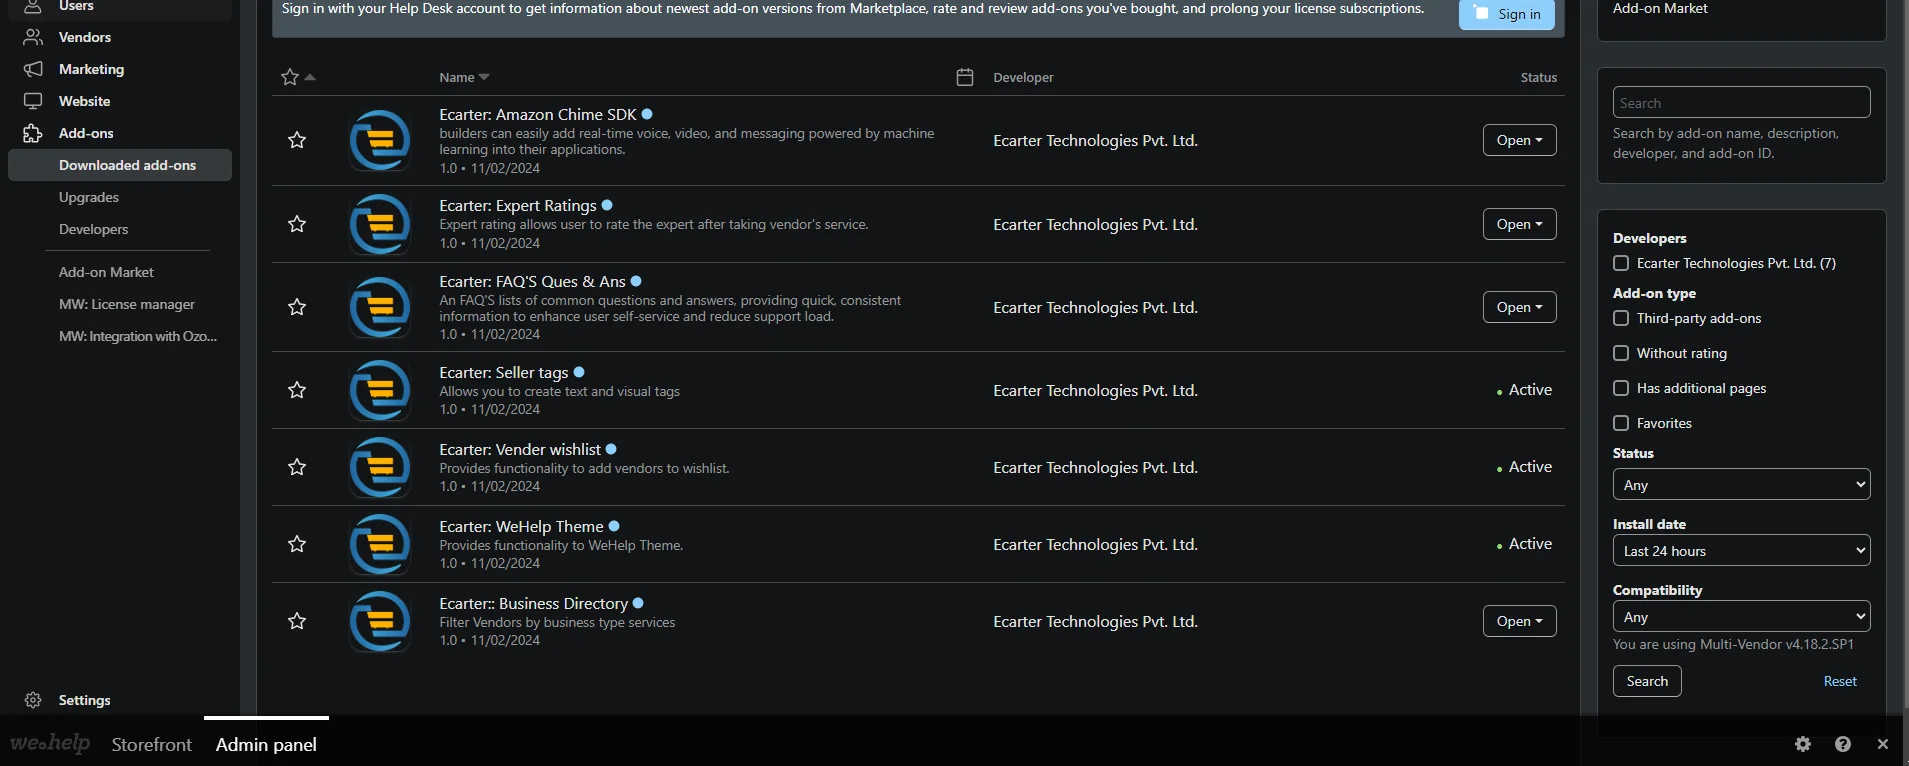
Task: Reset the add-on filters
Action: (1840, 681)
